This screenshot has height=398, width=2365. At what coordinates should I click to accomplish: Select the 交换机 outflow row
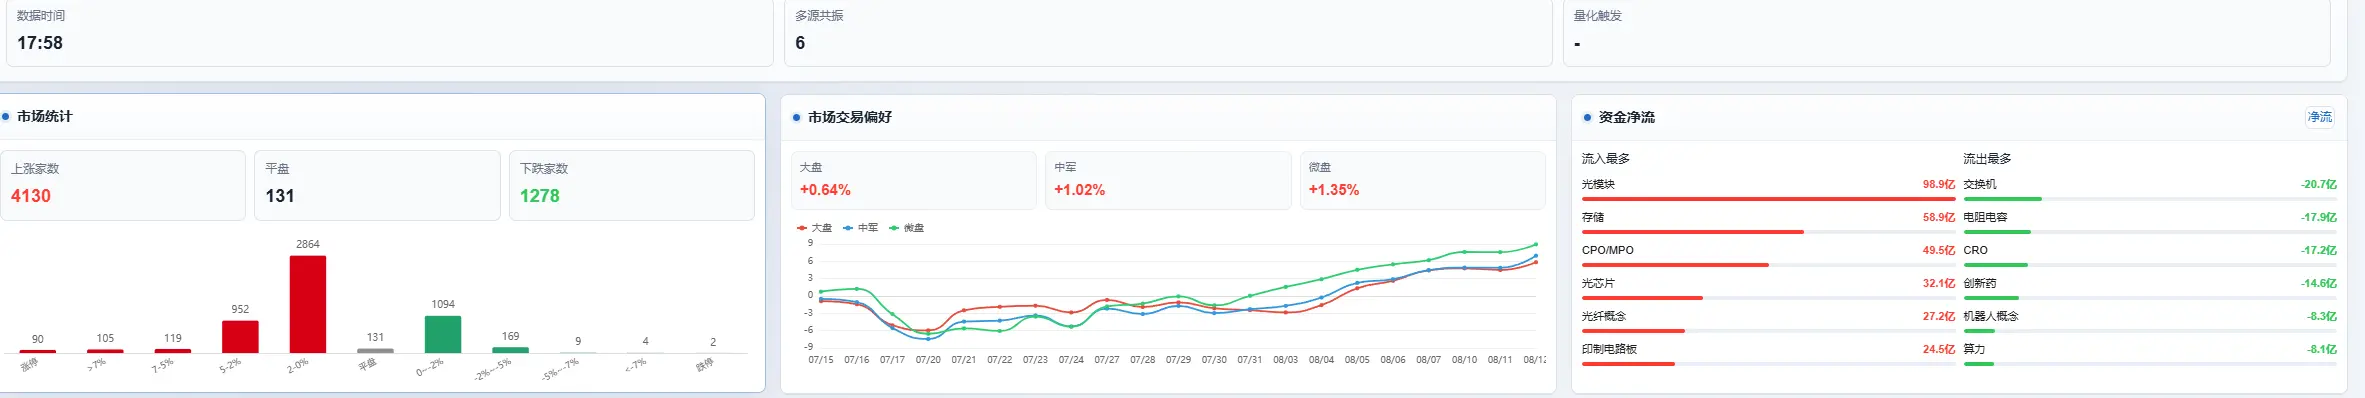[x=2150, y=189]
